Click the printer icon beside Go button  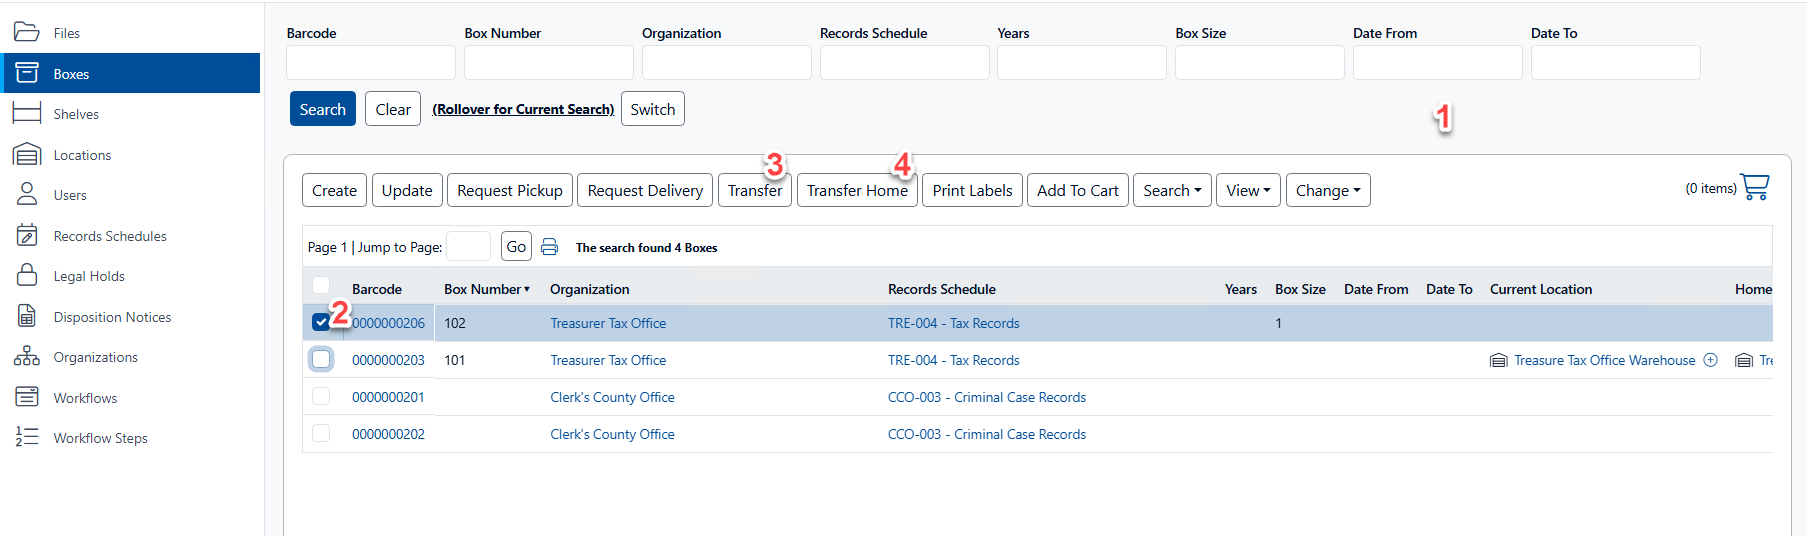(549, 247)
